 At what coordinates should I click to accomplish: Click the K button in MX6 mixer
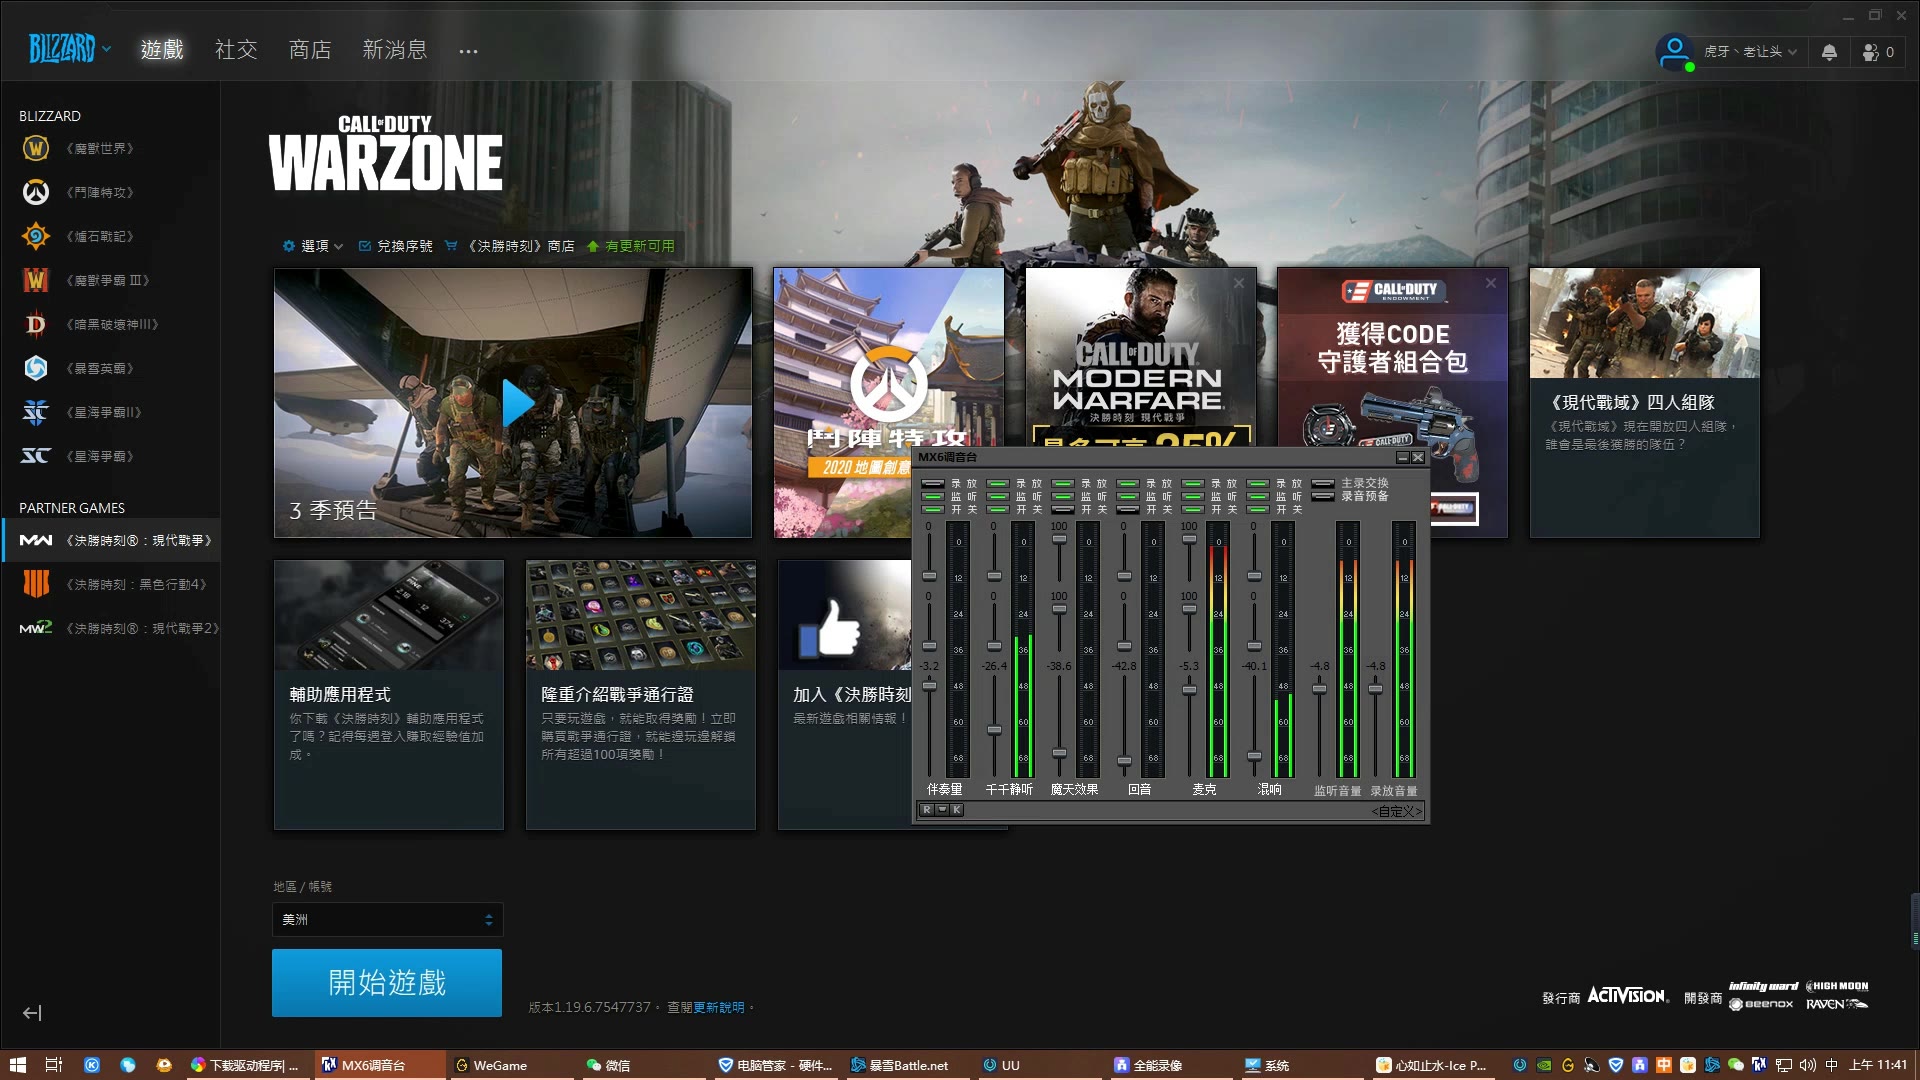tap(957, 810)
